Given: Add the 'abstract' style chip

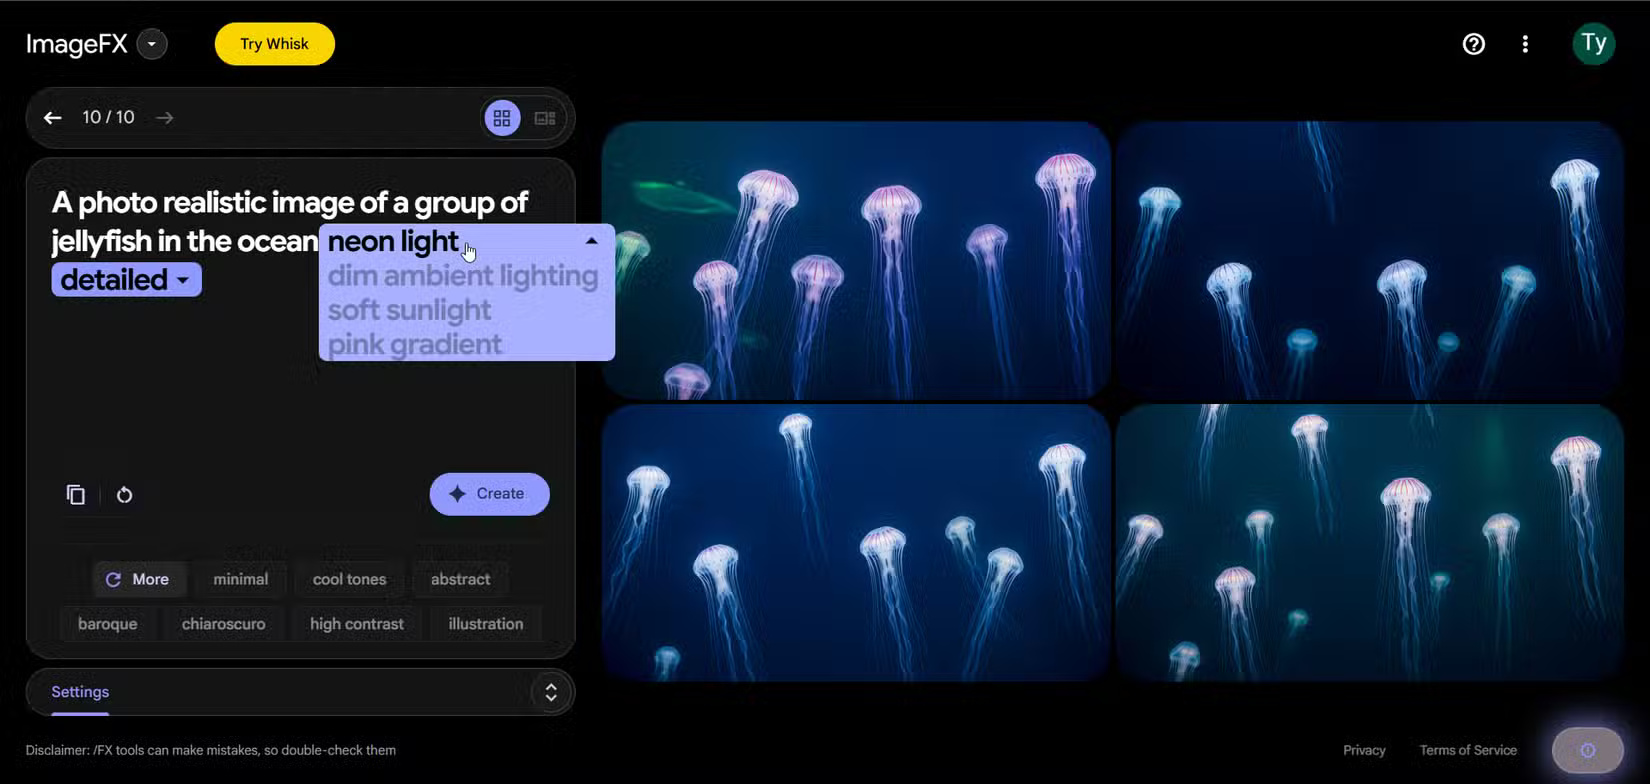Looking at the screenshot, I should pyautogui.click(x=460, y=579).
